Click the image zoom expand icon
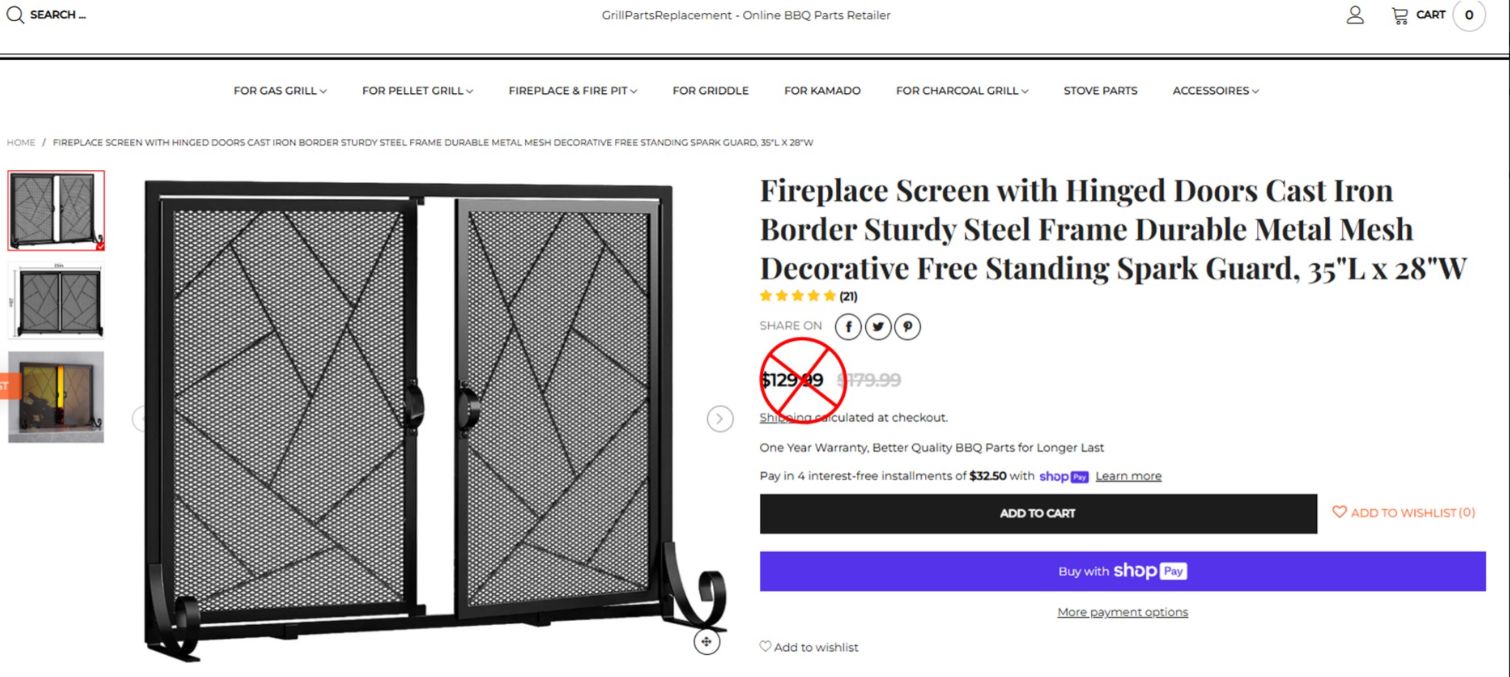 (x=707, y=642)
